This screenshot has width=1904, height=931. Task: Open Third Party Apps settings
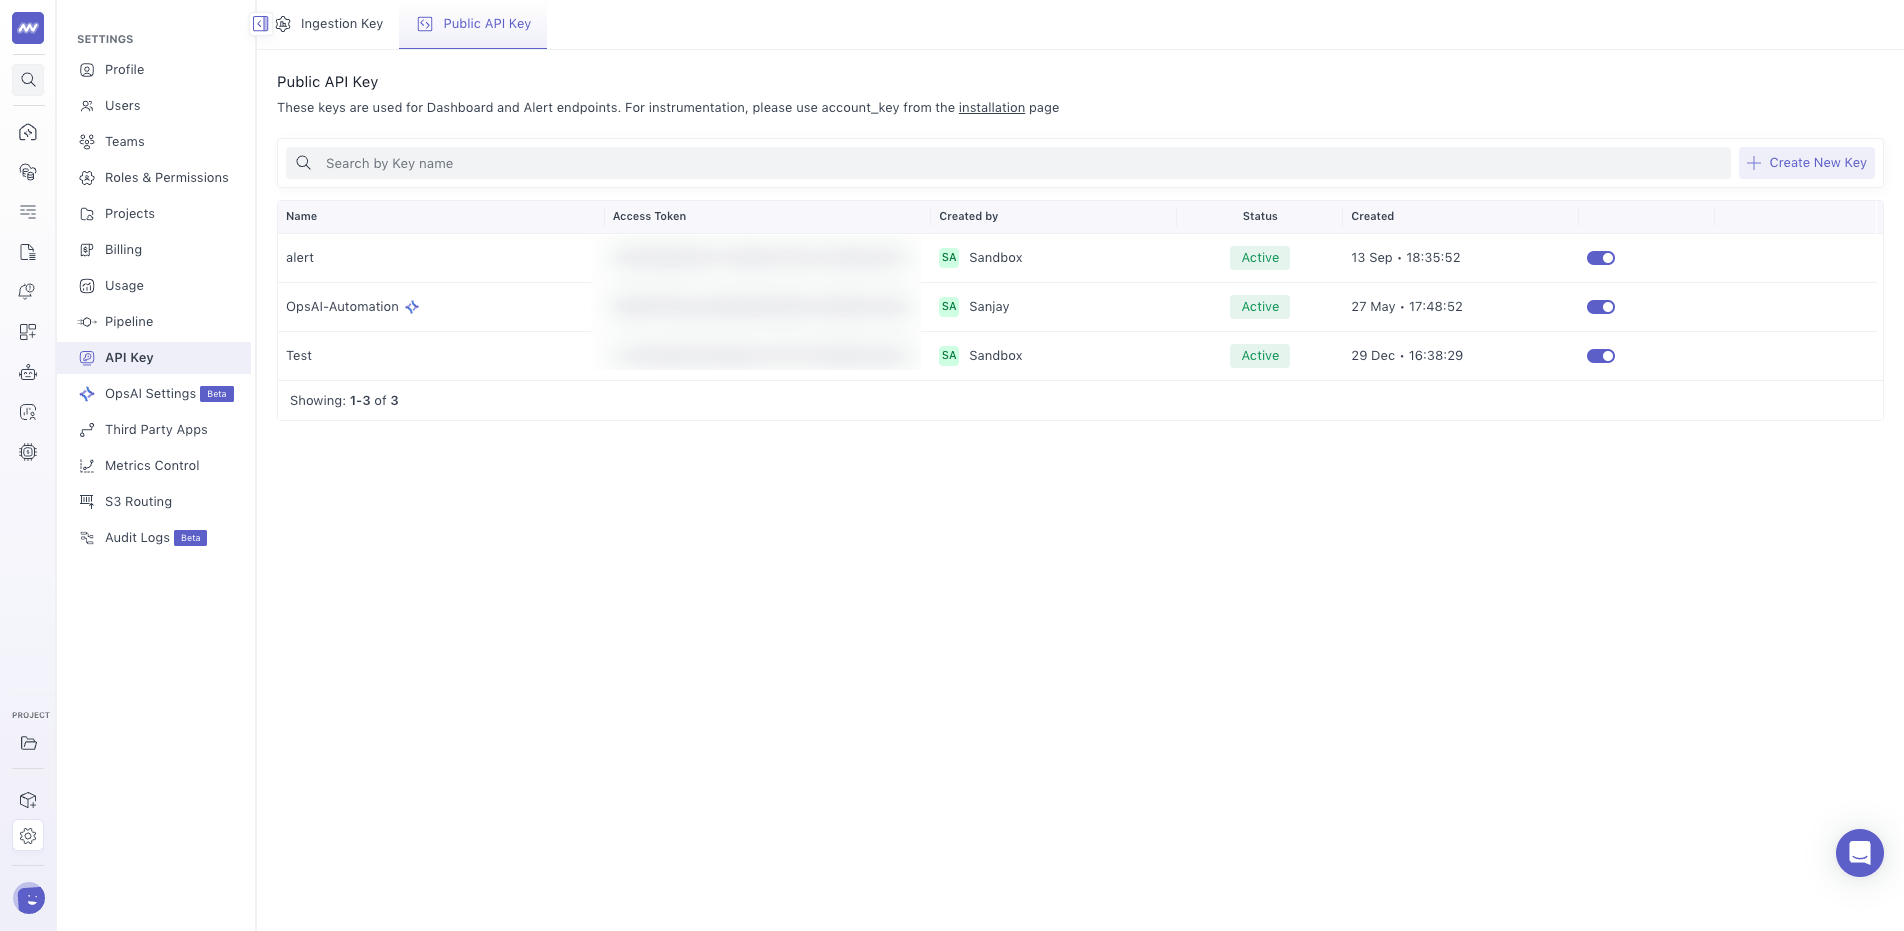tap(154, 430)
